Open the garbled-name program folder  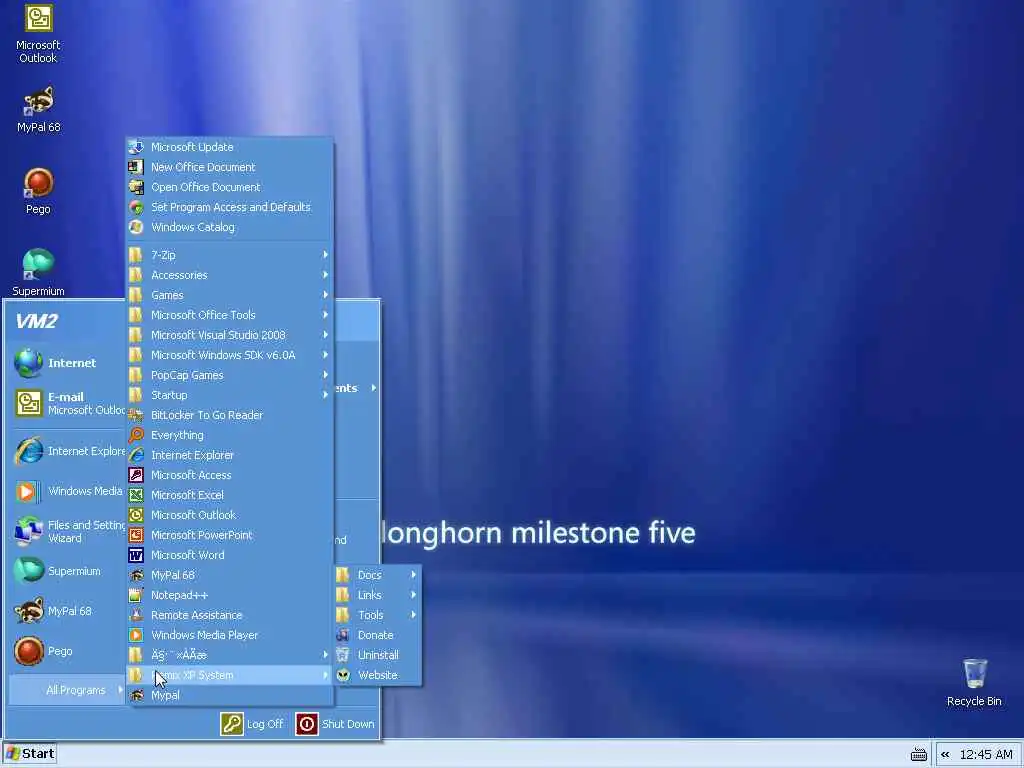pos(229,655)
